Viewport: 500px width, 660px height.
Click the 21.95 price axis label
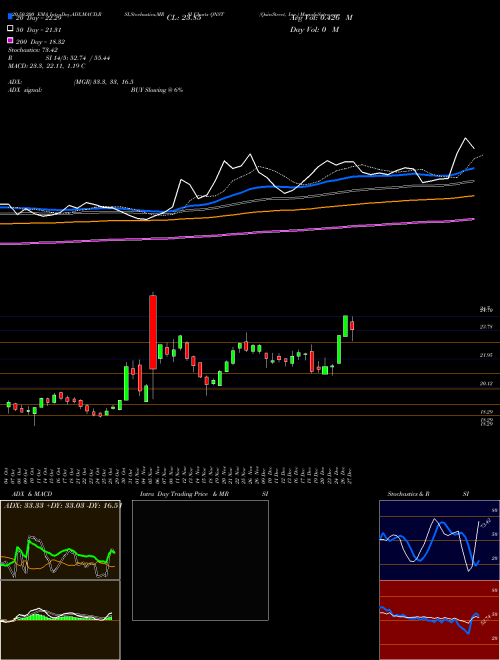[x=486, y=355]
